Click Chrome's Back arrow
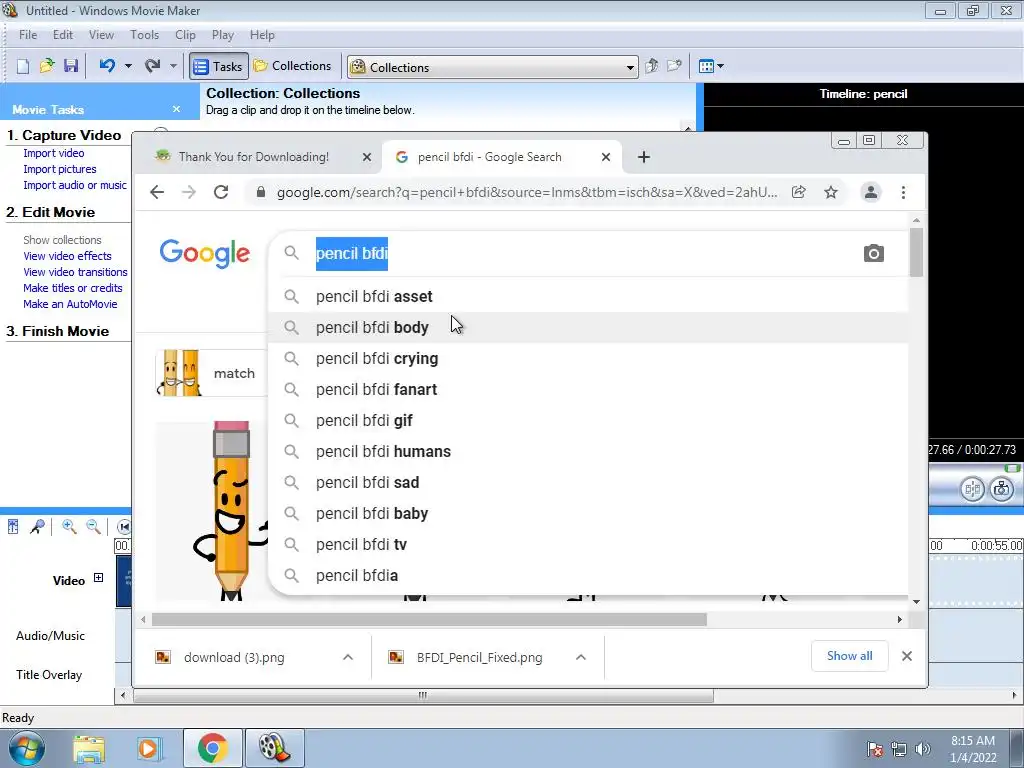The width and height of the screenshot is (1024, 768). 157,192
